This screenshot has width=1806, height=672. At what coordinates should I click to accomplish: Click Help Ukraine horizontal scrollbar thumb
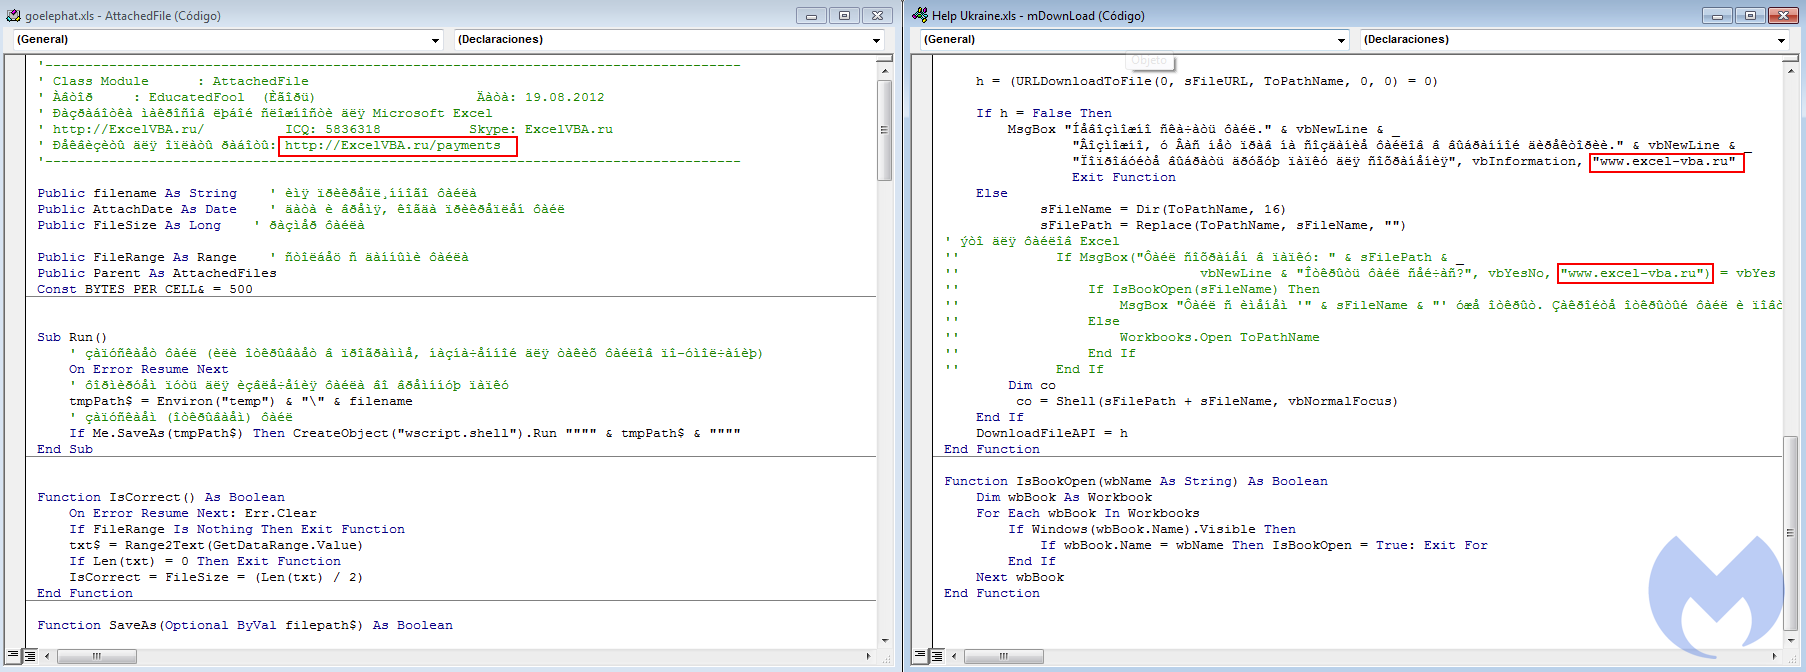[1003, 656]
